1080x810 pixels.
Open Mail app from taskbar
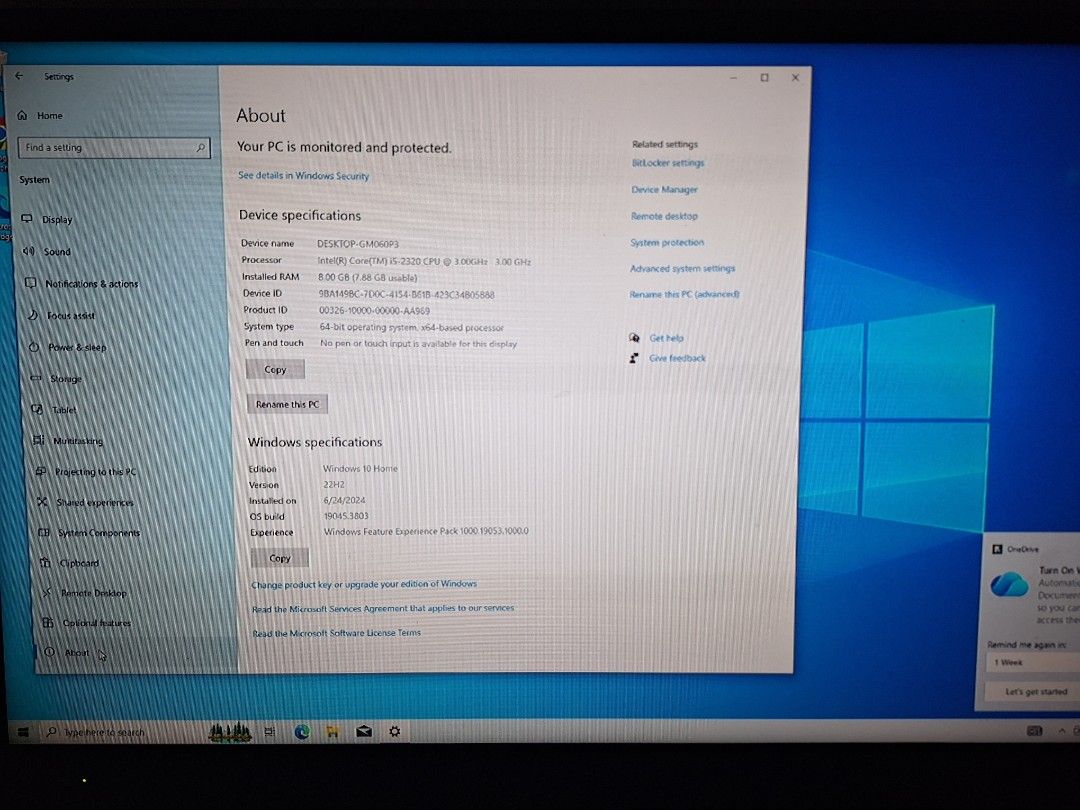[364, 731]
